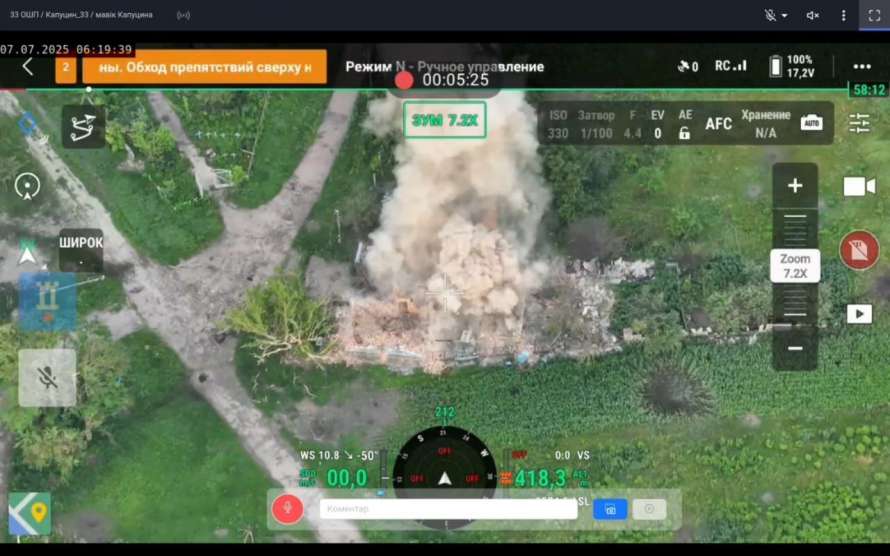Switch to the ШИРОК wide camera view
The image size is (890, 556).
pyautogui.click(x=81, y=250)
